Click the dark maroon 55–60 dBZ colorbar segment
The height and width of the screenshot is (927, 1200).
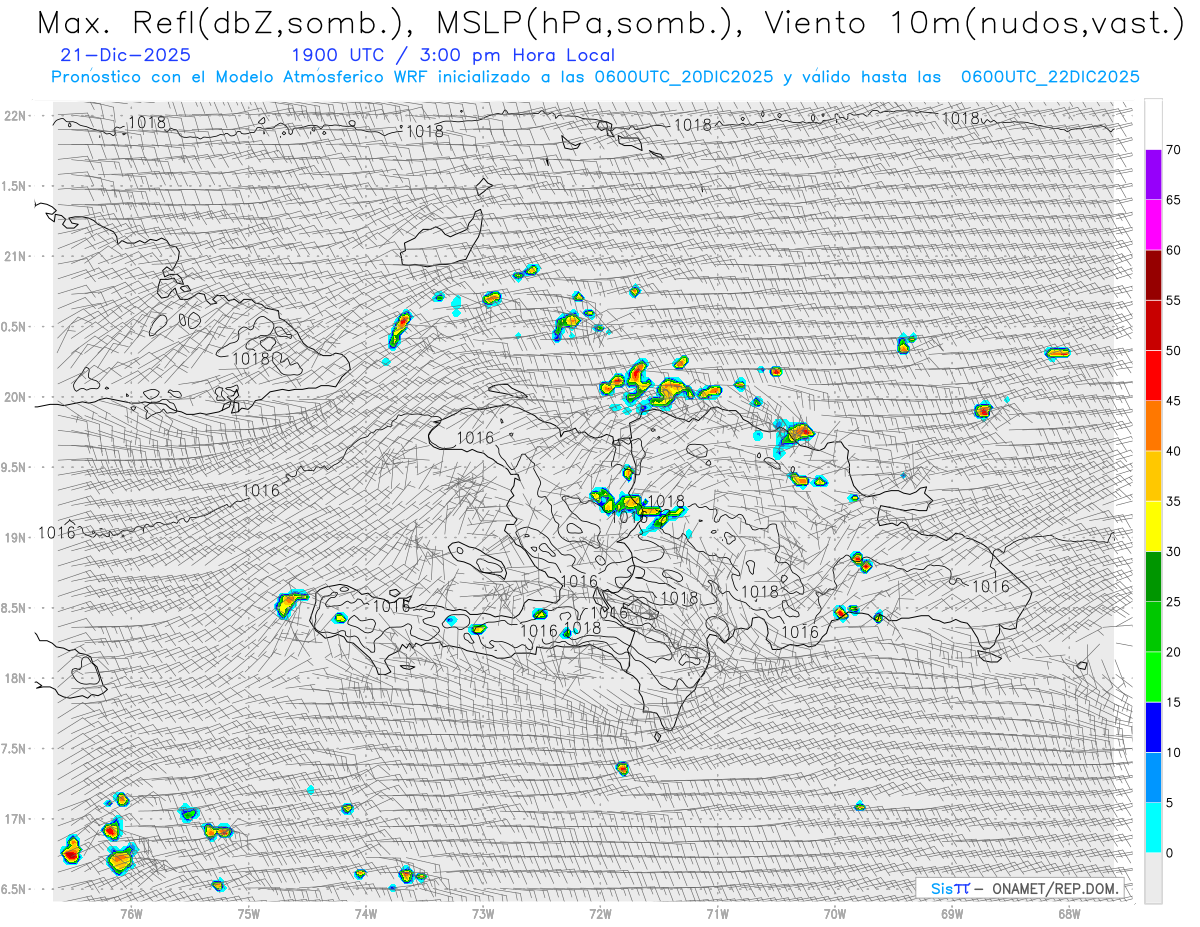coord(1153,275)
